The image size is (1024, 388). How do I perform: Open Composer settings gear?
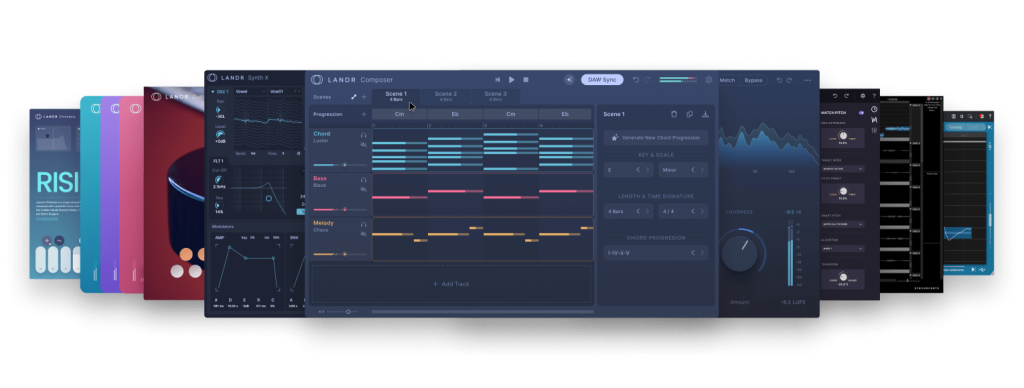(x=709, y=80)
